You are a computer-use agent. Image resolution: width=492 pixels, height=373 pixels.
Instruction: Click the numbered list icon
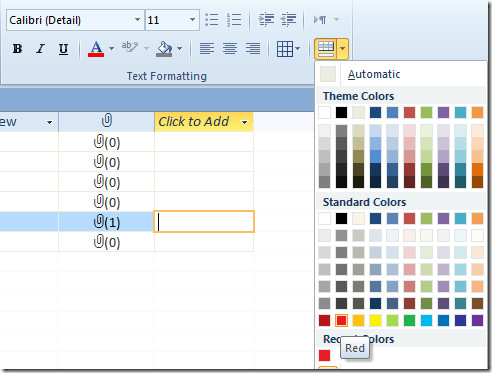(x=234, y=20)
